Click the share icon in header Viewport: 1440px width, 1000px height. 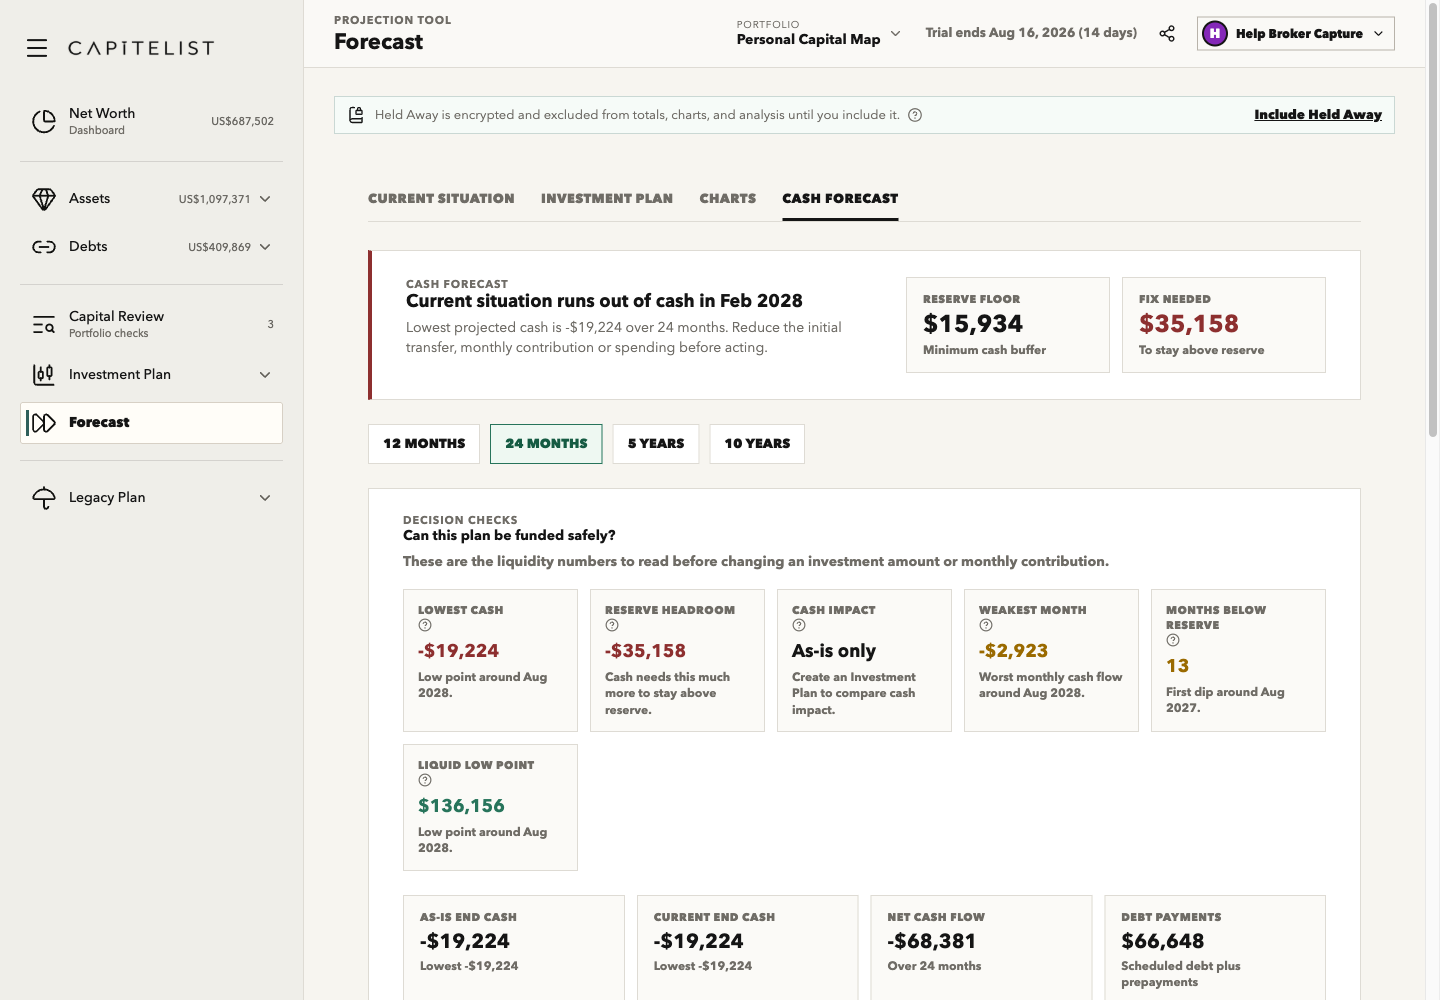tap(1167, 34)
